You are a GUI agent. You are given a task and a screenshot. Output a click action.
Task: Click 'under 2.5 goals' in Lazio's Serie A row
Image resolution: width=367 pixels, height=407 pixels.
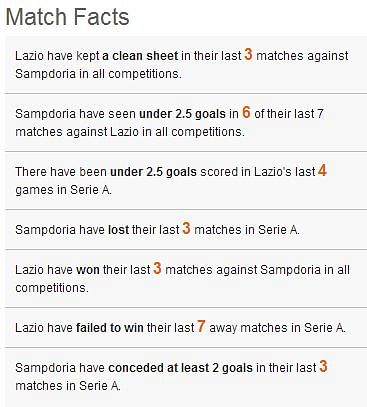(x=153, y=172)
